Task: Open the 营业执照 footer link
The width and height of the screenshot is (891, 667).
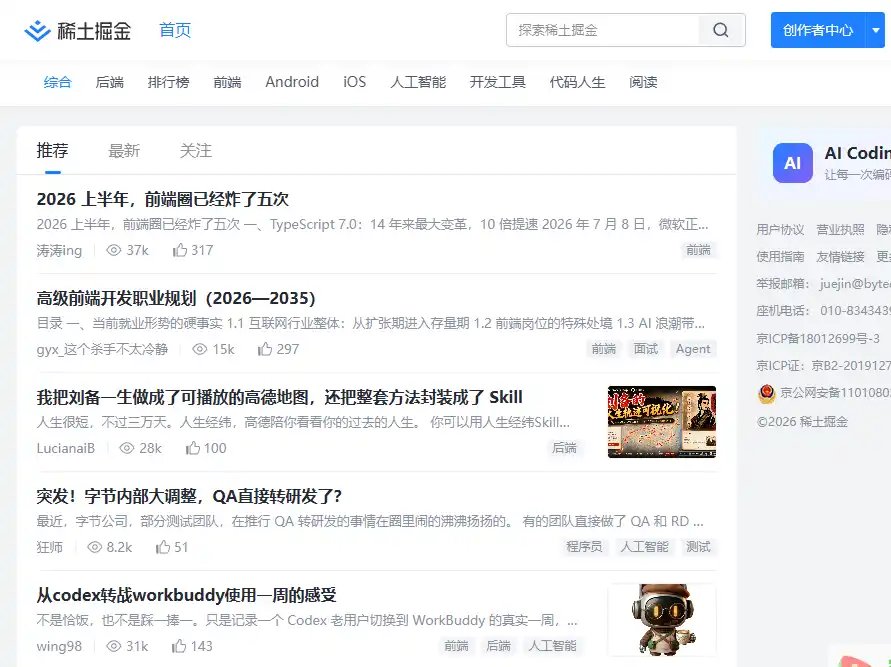Action: pos(840,230)
